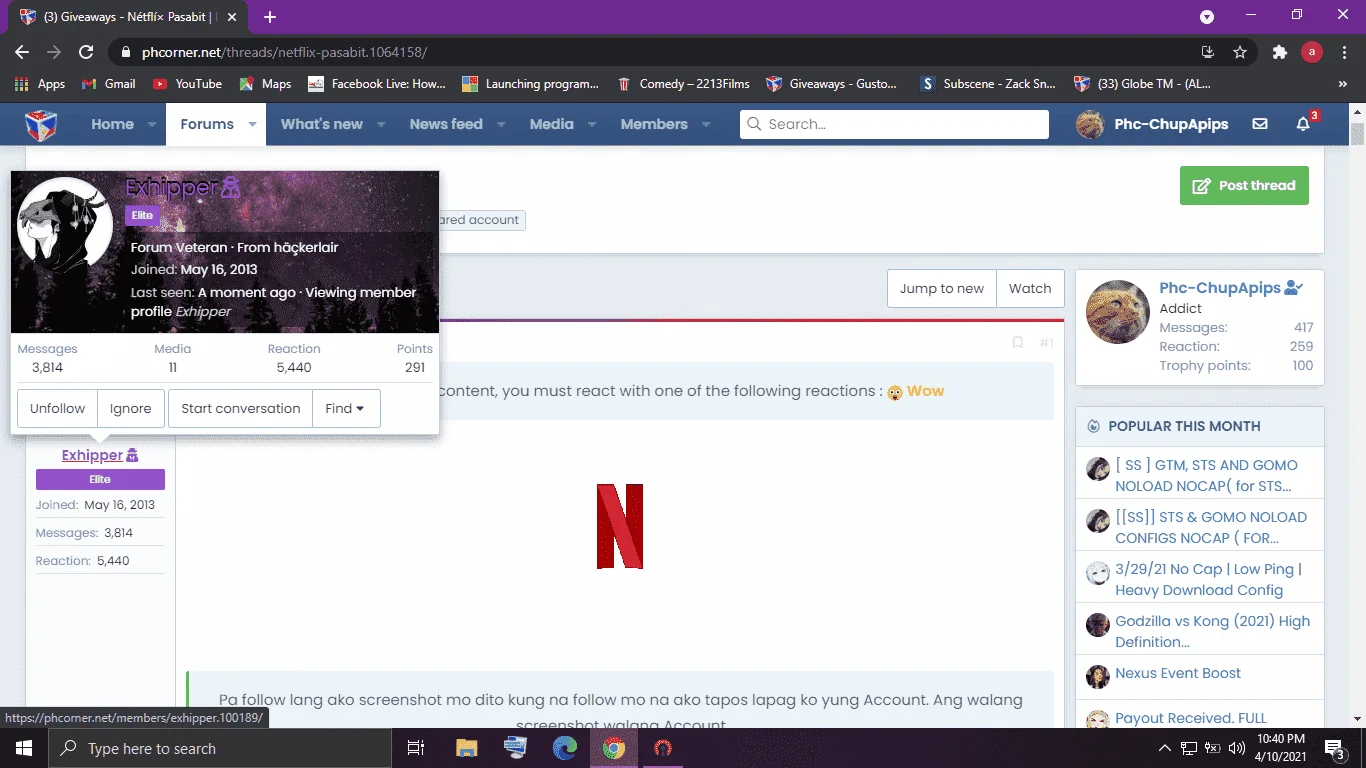The image size is (1366, 768).
Task: Open the Members nav item
Action: coord(654,124)
